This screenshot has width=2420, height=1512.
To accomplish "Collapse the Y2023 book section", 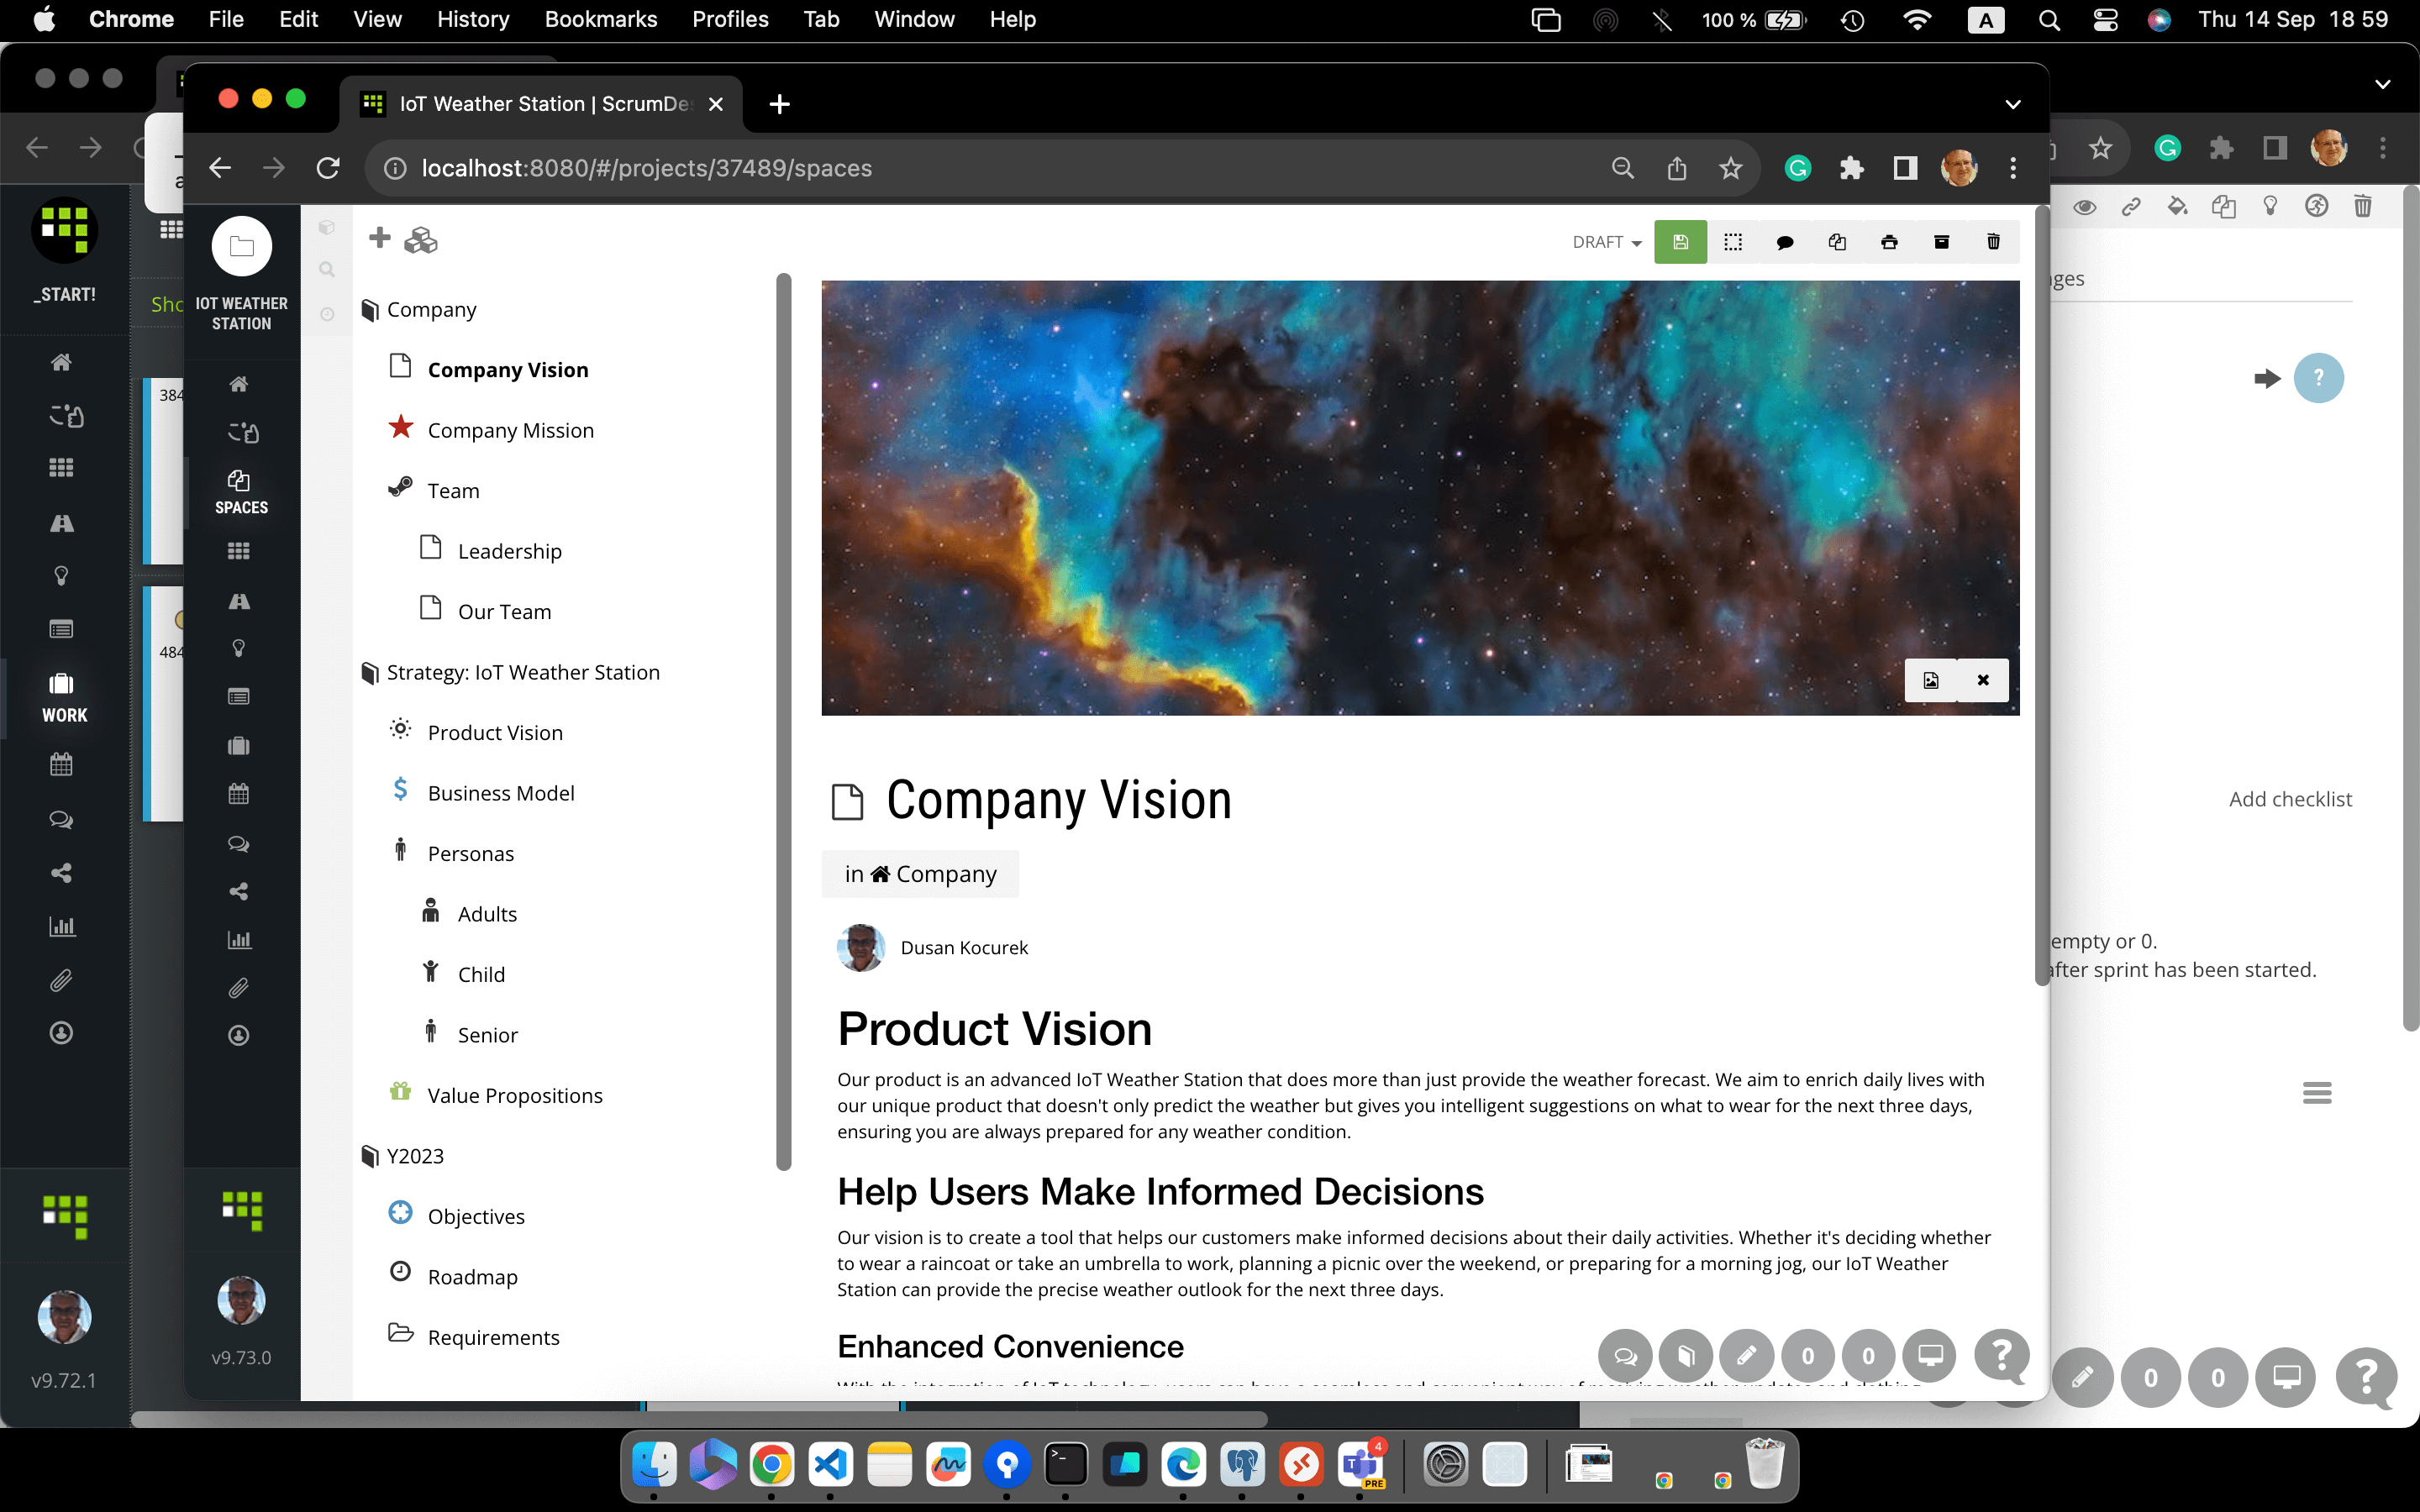I will [370, 1156].
